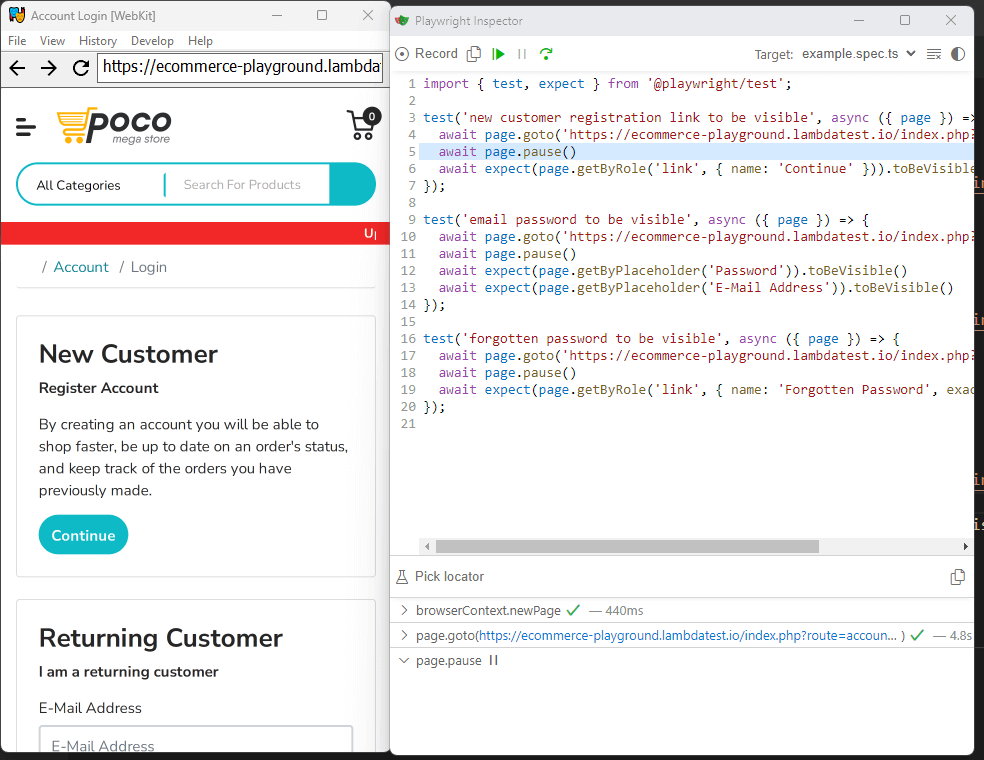Click the Continue button under New Customer
The height and width of the screenshot is (760, 984).
(x=83, y=535)
